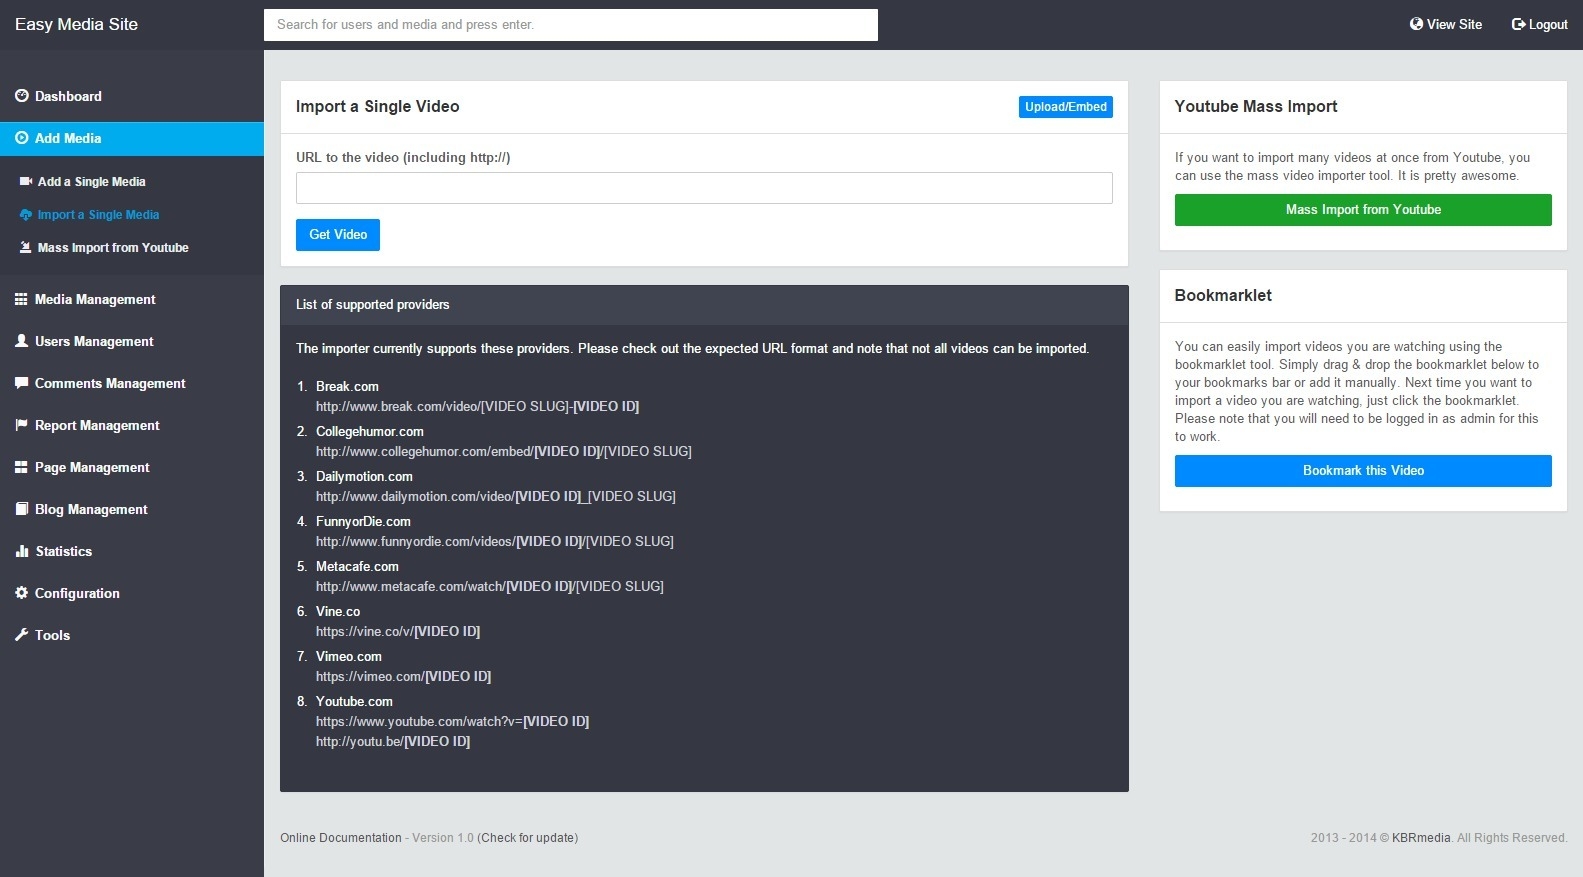This screenshot has height=877, width=1583.
Task: Go to Media Management
Action: point(132,299)
